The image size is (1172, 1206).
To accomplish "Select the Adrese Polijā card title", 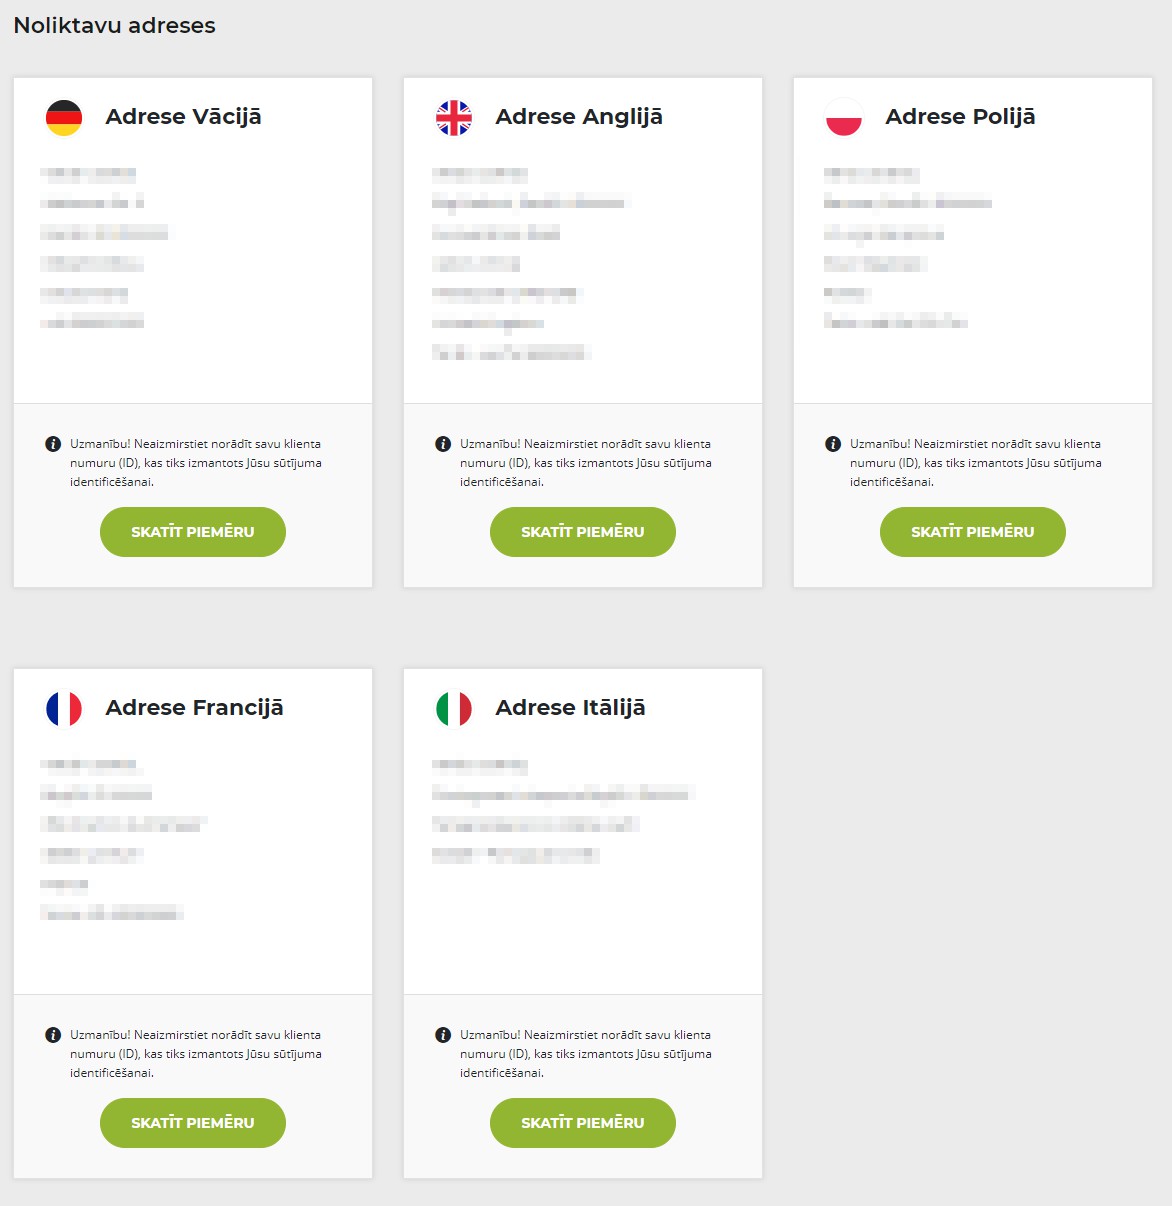I will [961, 117].
